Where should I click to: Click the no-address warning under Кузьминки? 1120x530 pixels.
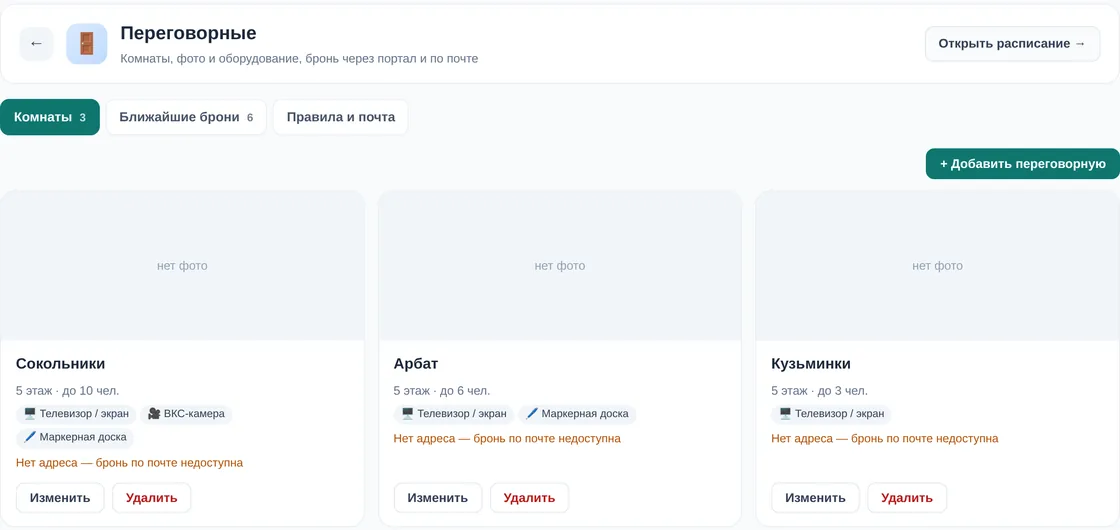click(x=885, y=439)
